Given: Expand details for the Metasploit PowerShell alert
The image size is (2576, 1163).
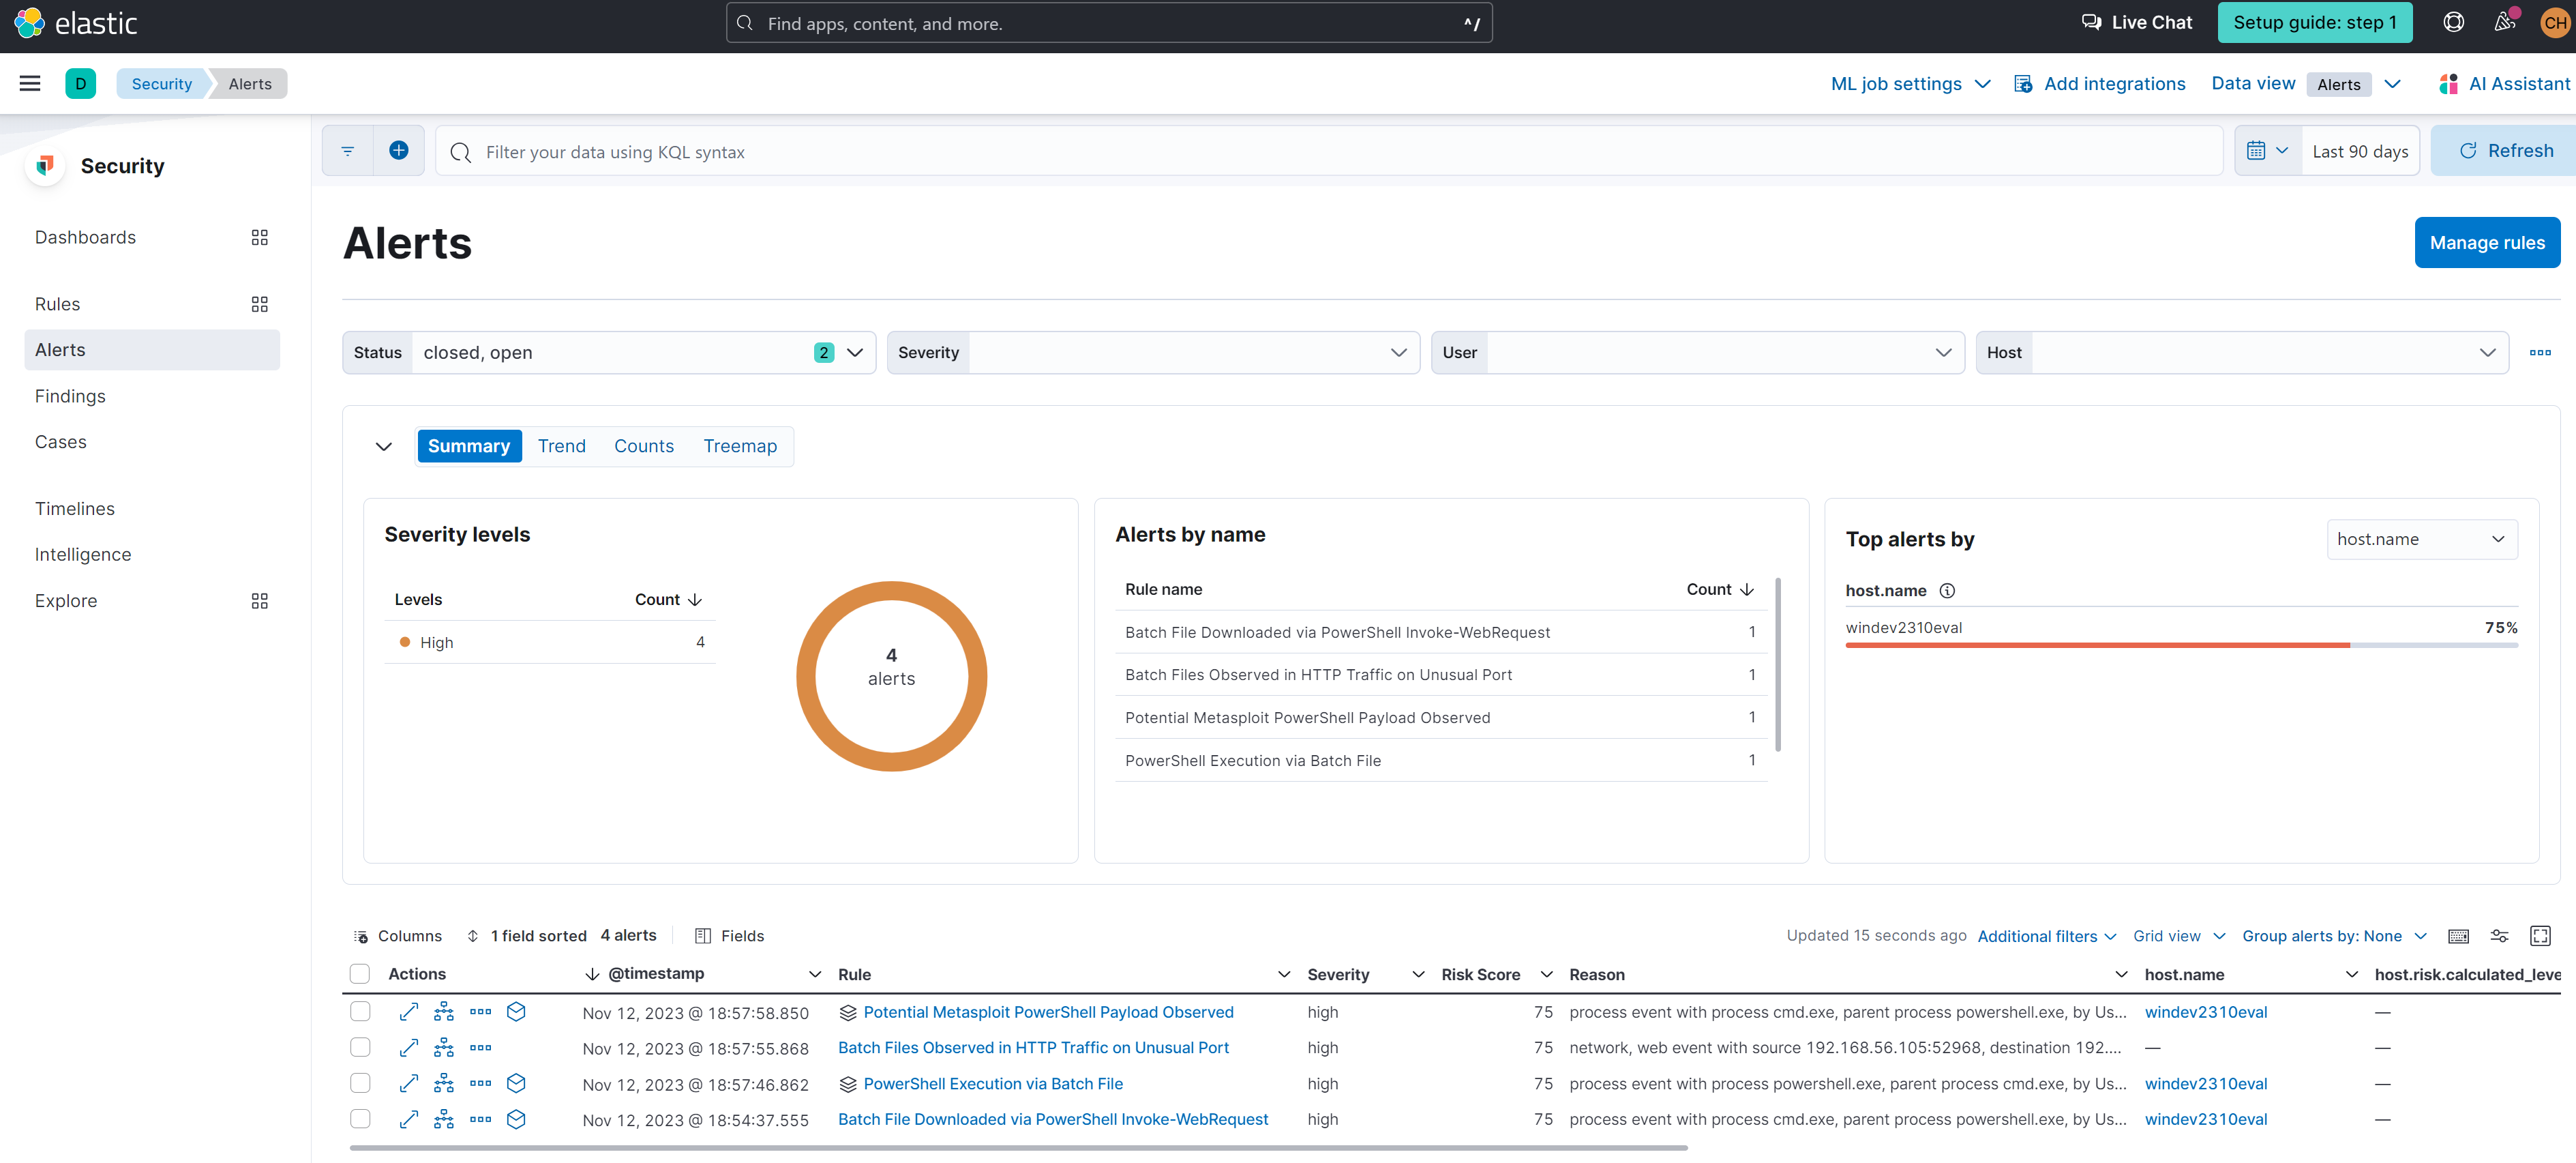Looking at the screenshot, I should pos(408,1012).
